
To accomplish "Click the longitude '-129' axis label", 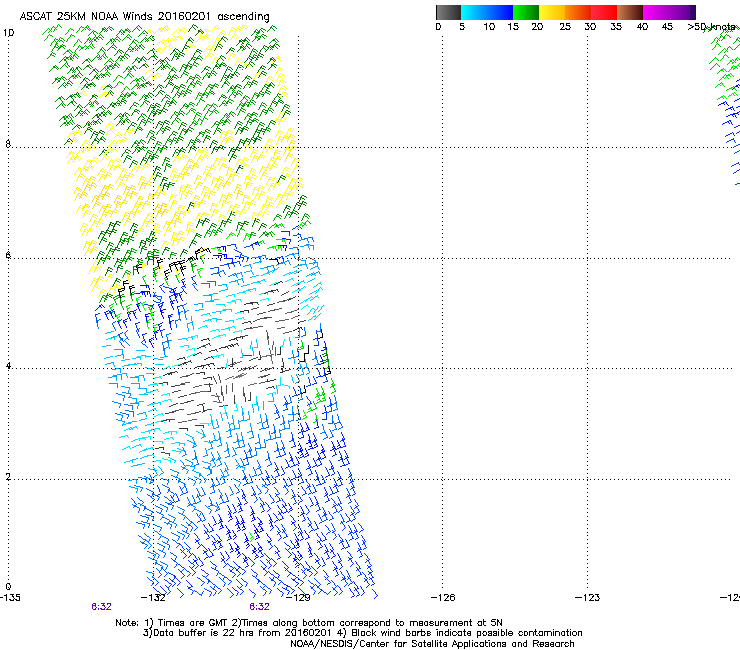I will [298, 598].
